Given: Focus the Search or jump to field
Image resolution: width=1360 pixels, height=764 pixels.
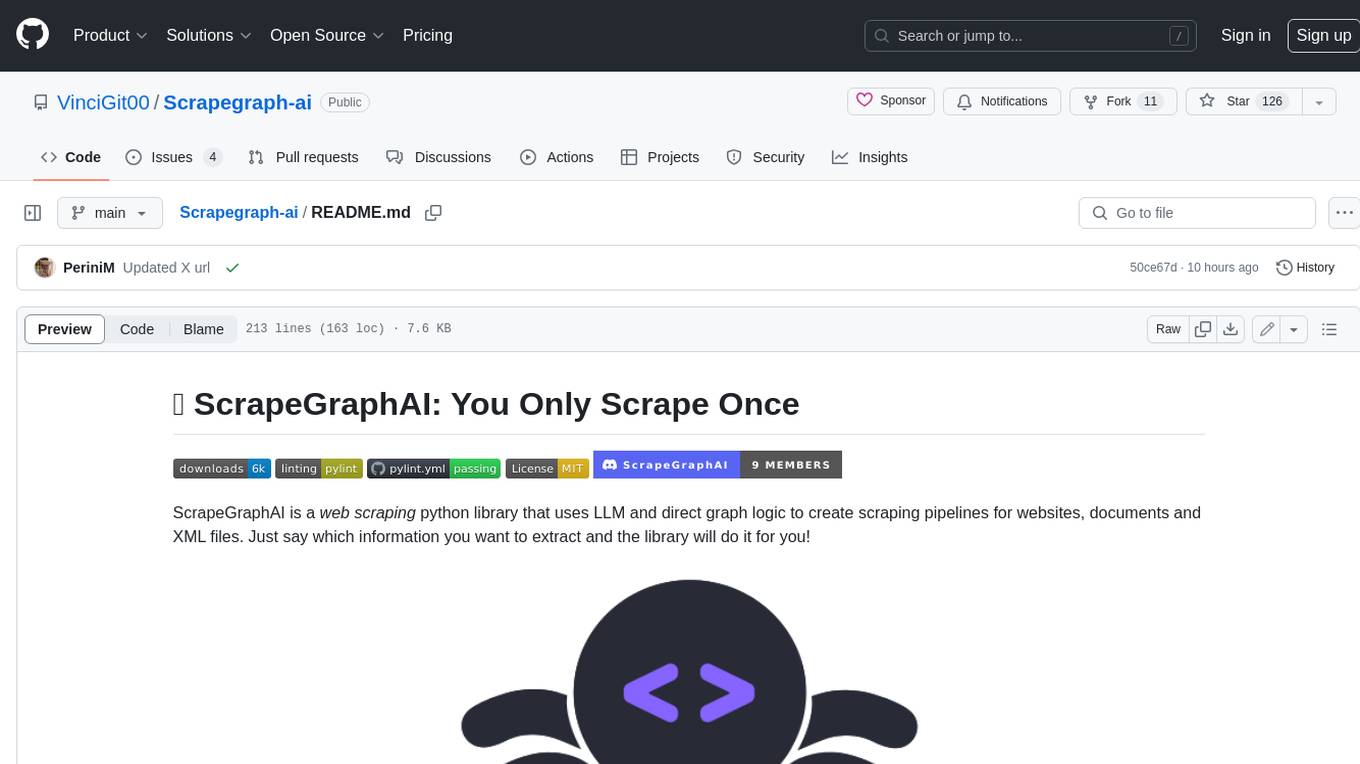Looking at the screenshot, I should point(1030,35).
